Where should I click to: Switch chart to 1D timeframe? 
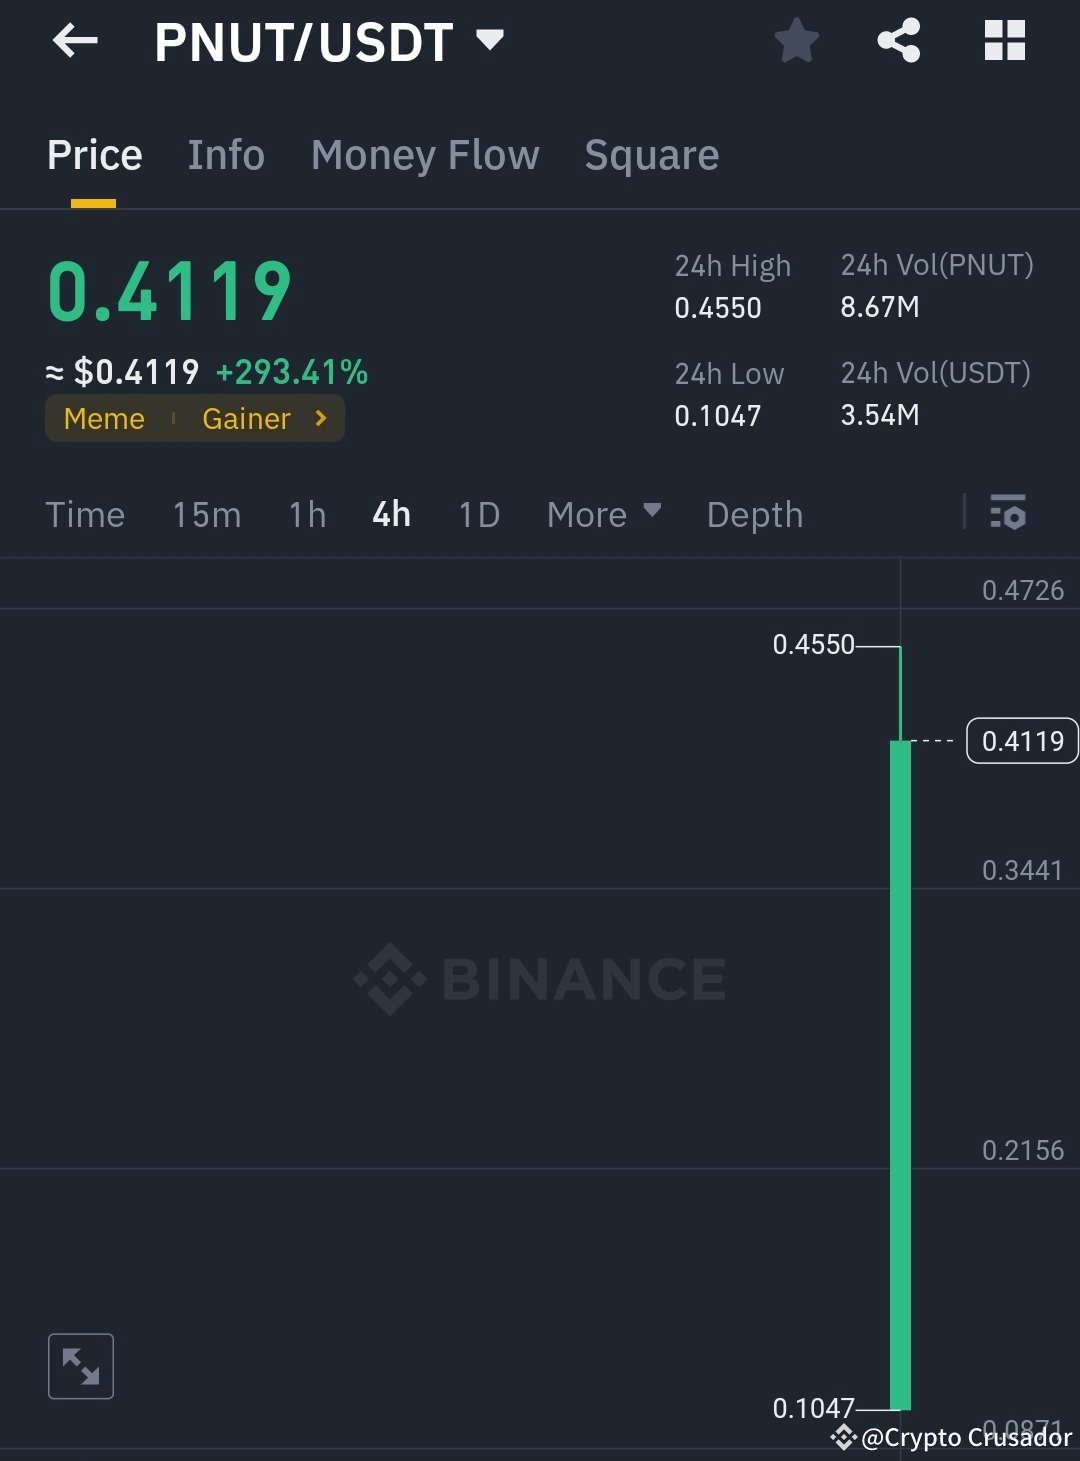point(478,514)
